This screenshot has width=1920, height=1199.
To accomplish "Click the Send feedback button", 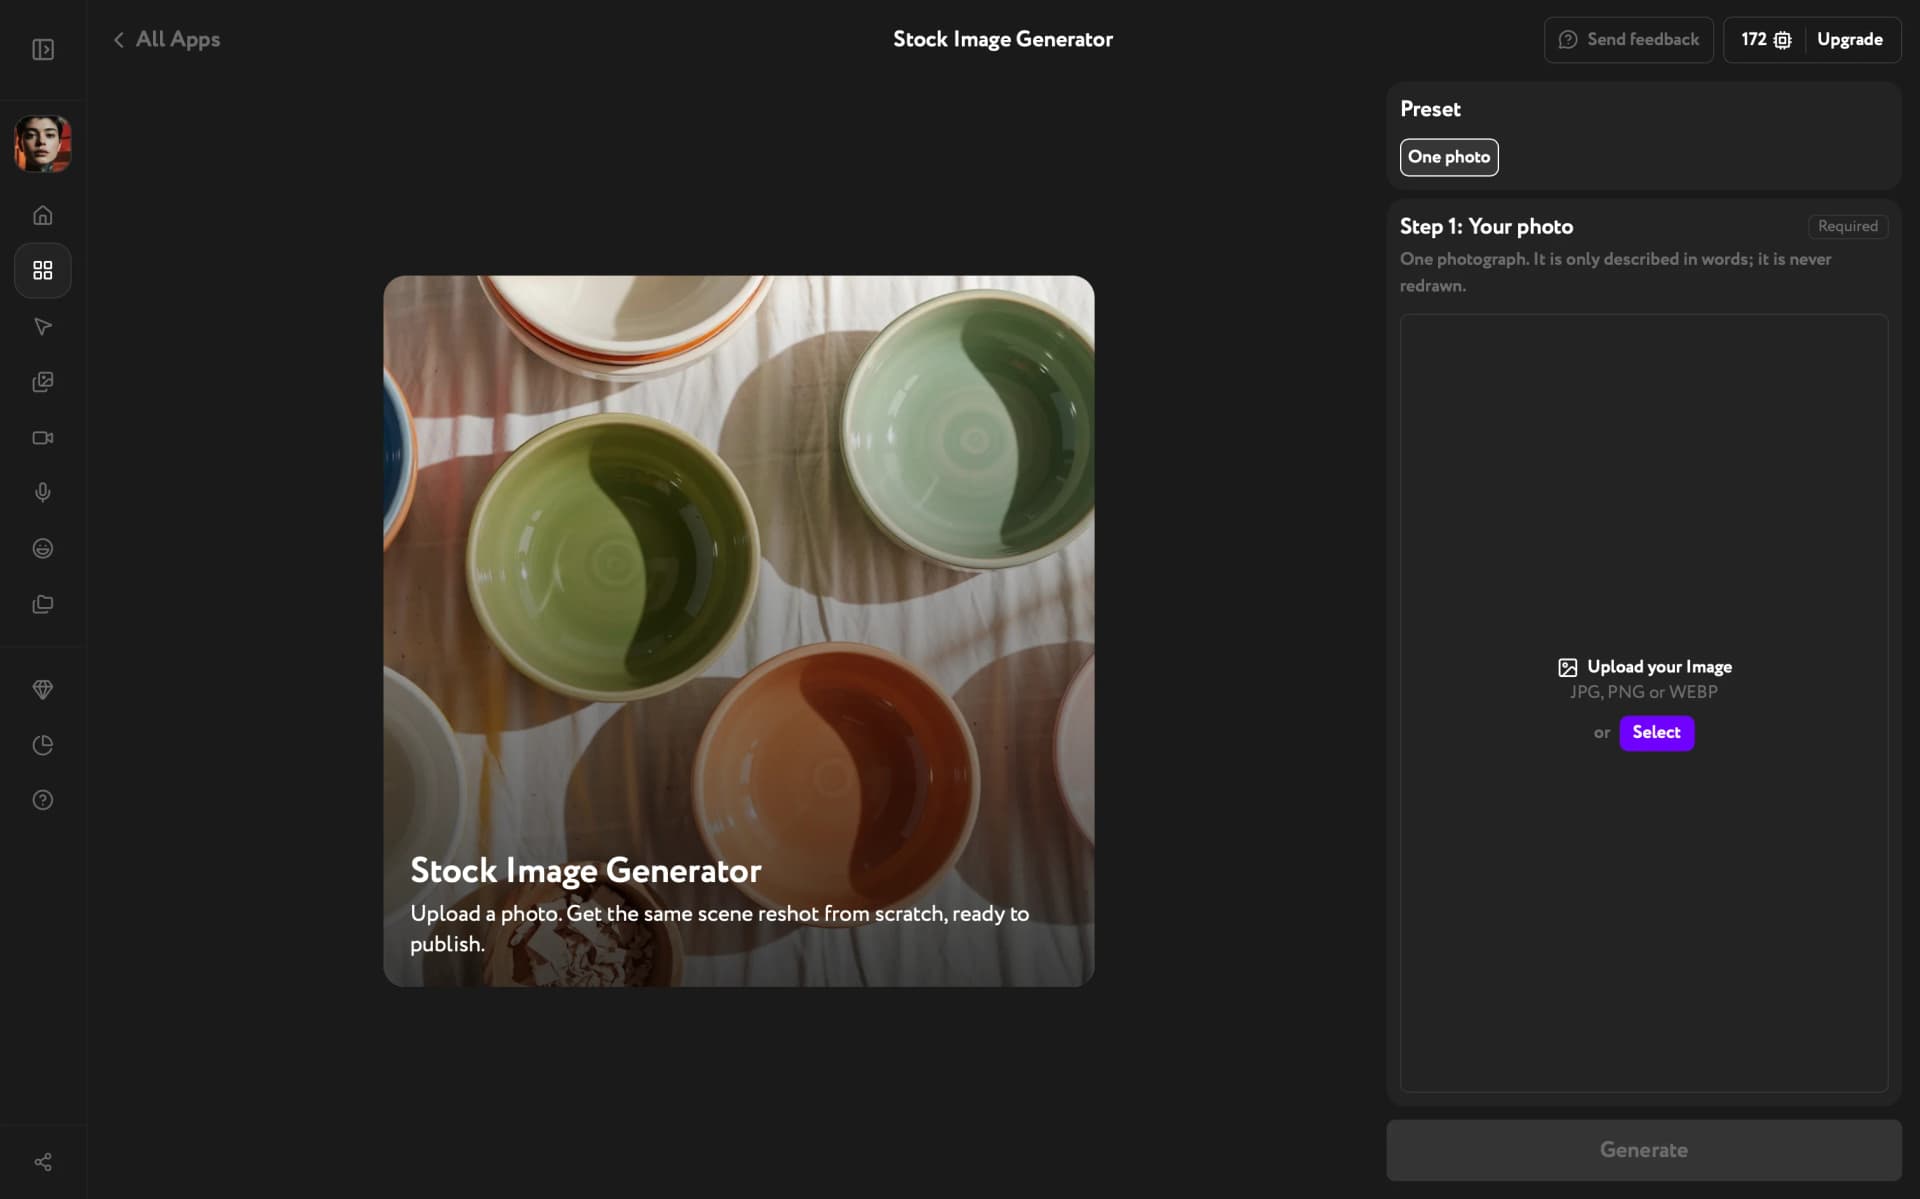I will [x=1628, y=39].
